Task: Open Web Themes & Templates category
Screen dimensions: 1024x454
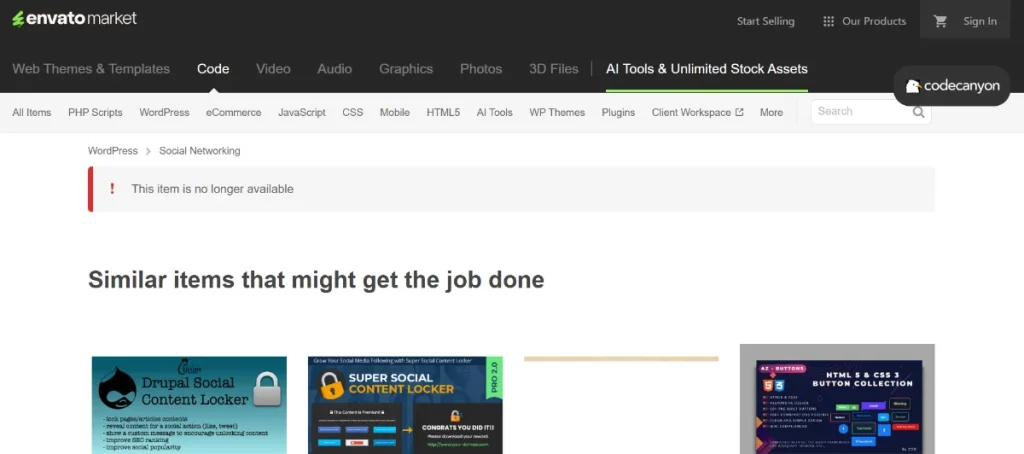Action: click(91, 69)
